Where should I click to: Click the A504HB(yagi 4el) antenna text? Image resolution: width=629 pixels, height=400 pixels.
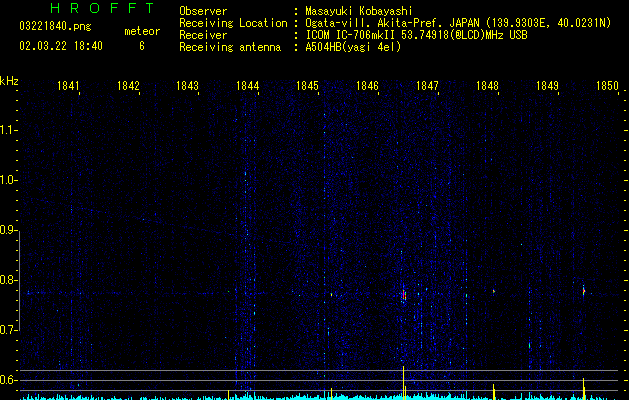353,47
